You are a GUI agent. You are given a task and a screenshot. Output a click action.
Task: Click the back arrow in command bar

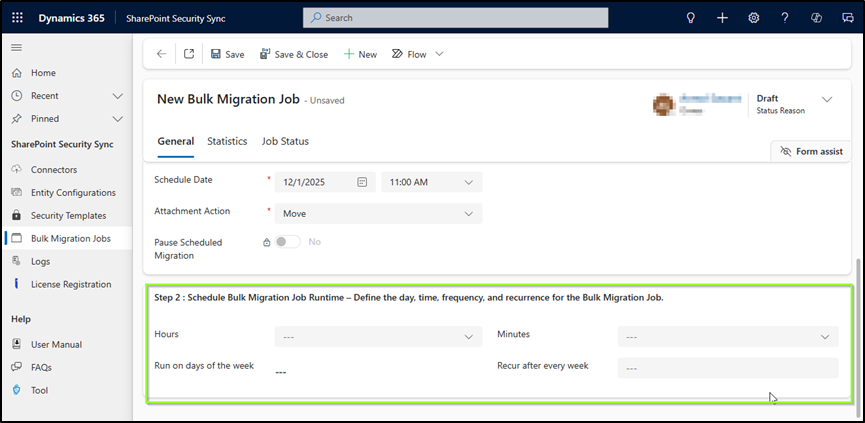(162, 54)
